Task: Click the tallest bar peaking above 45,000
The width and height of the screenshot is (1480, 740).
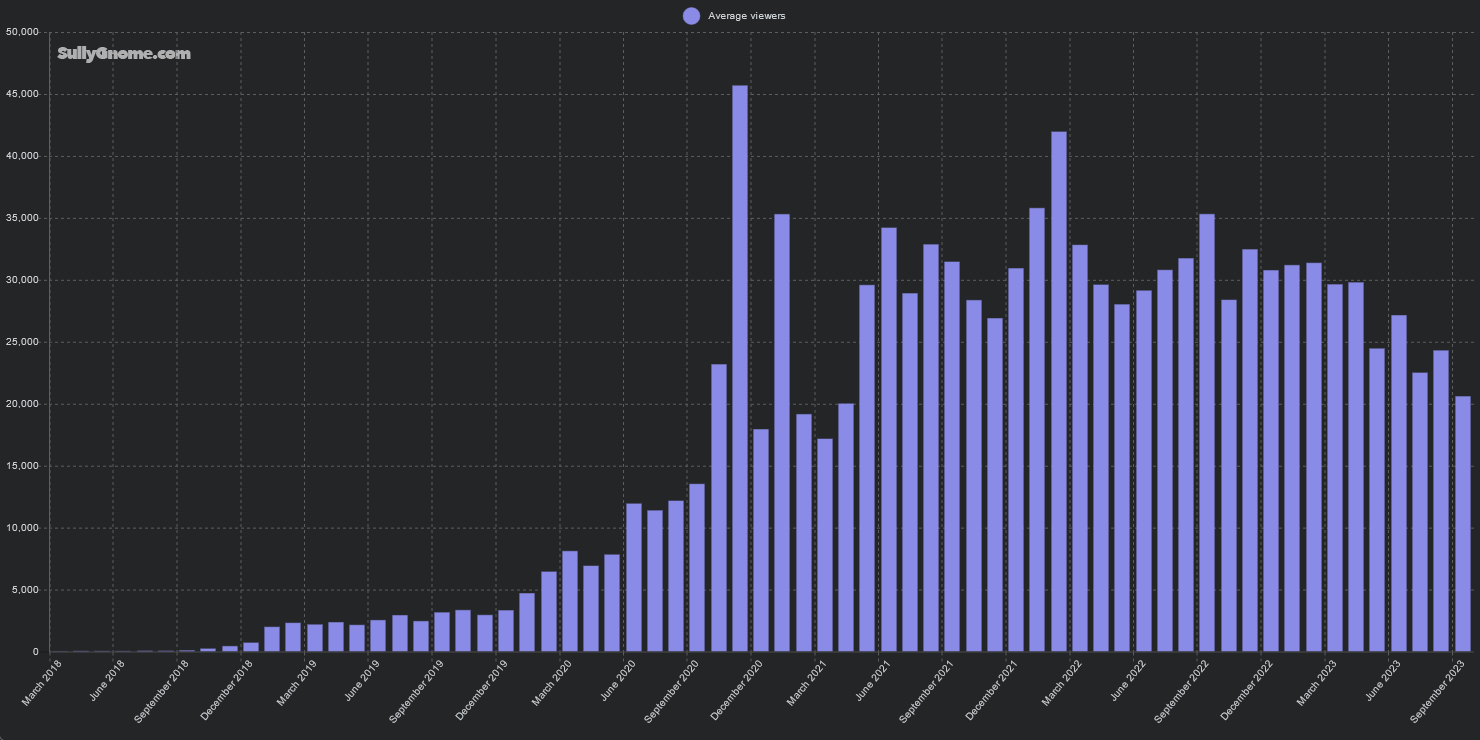Action: [x=740, y=368]
